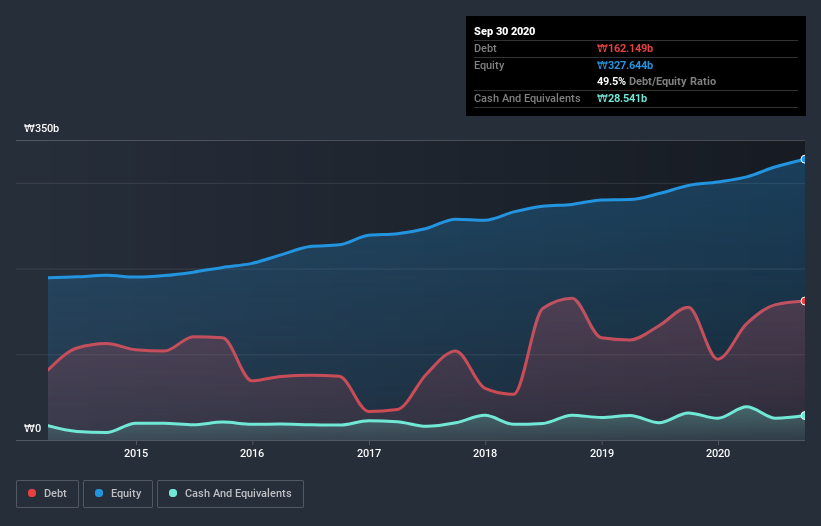Click the 2016 axis label
Viewport: 821px width, 526px height.
[252, 453]
